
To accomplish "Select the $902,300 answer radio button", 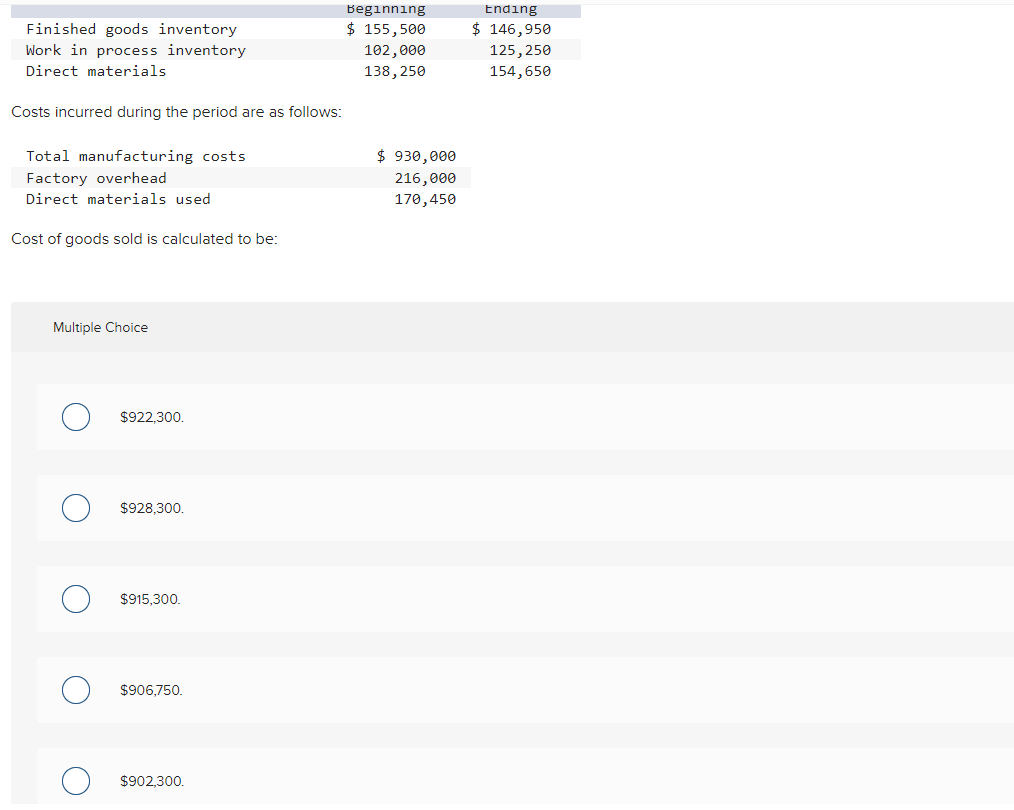I will (75, 781).
